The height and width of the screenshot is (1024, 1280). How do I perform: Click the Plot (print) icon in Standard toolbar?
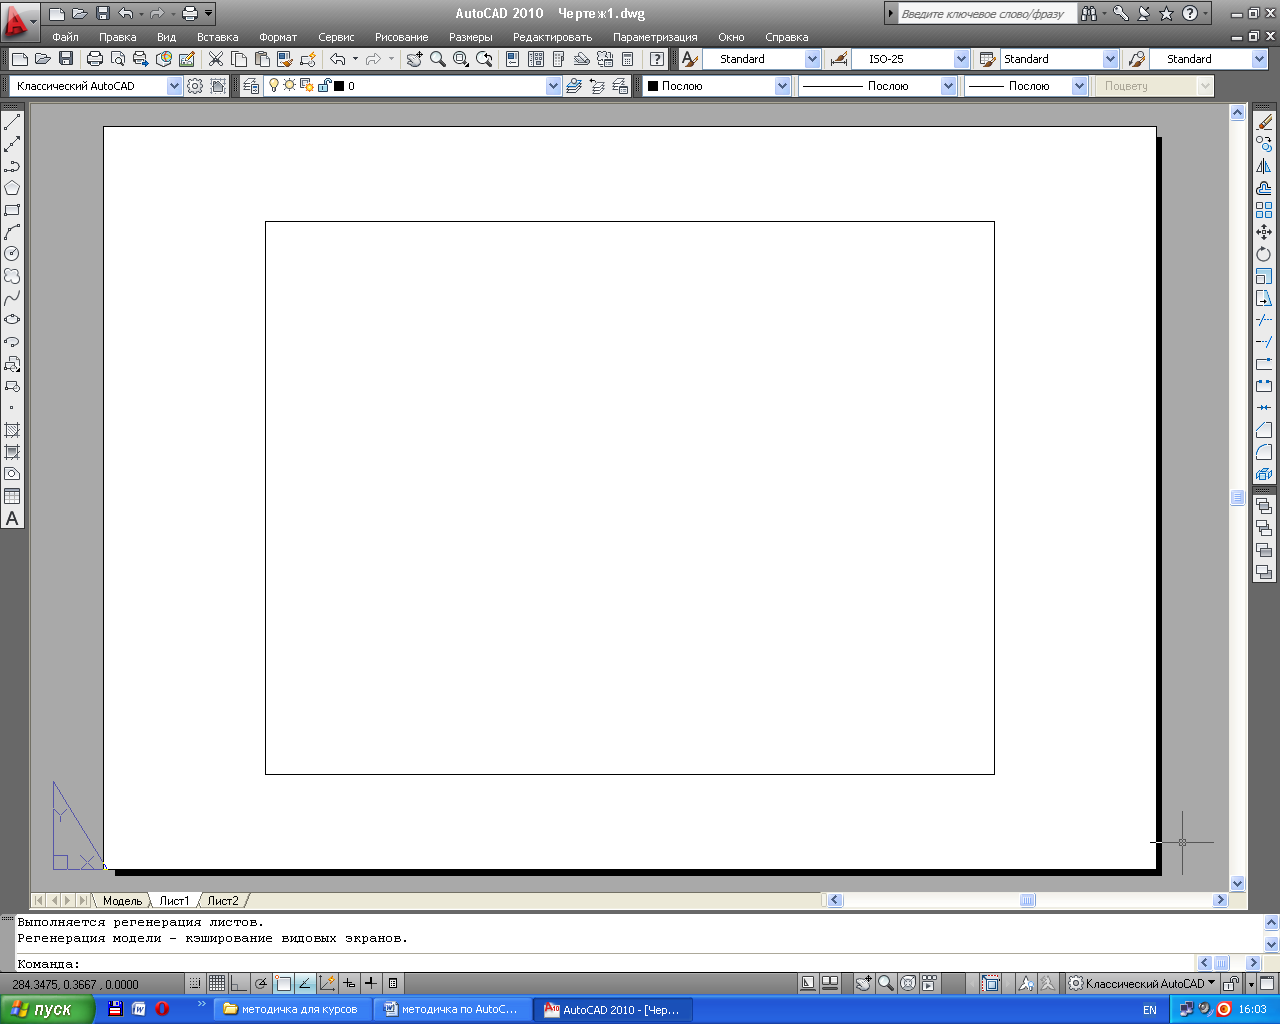click(x=95, y=59)
